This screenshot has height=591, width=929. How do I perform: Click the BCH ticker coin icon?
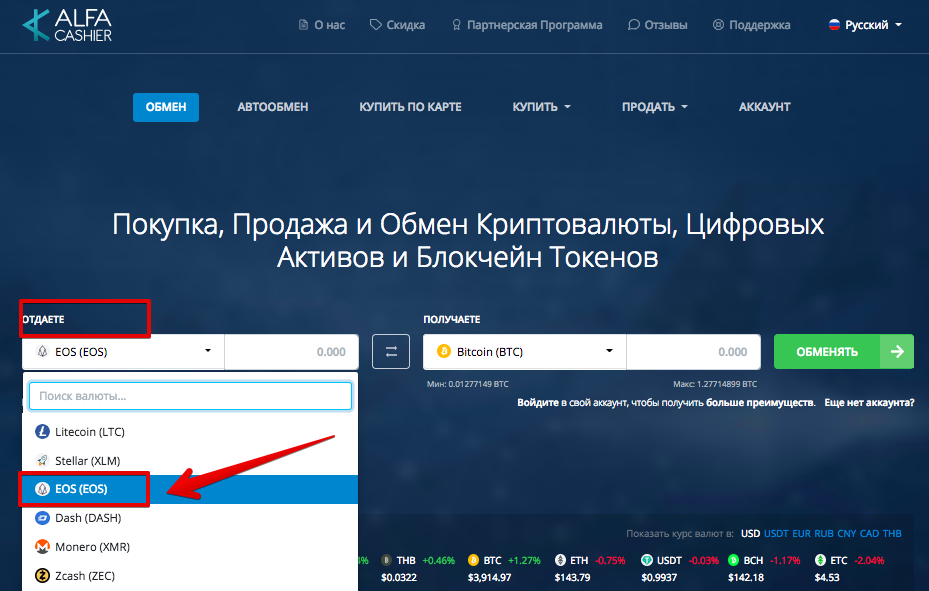click(x=733, y=560)
